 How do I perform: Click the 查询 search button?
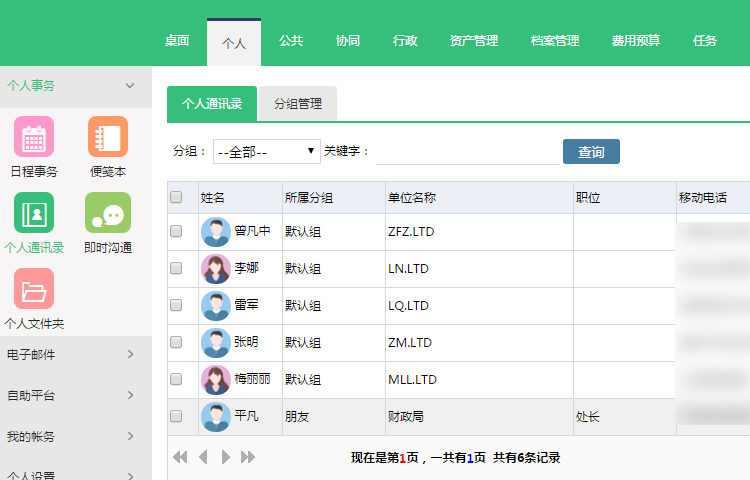[591, 152]
